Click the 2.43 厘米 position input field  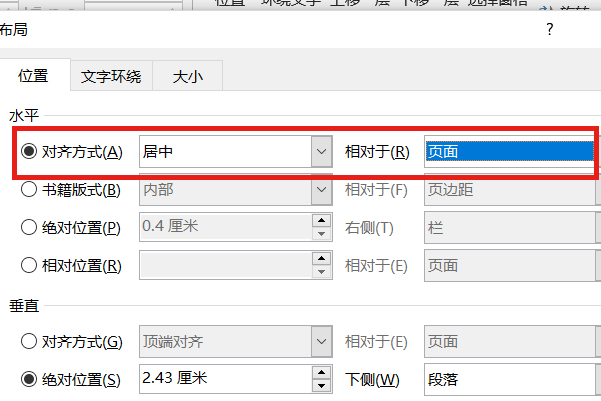pyautogui.click(x=225, y=379)
